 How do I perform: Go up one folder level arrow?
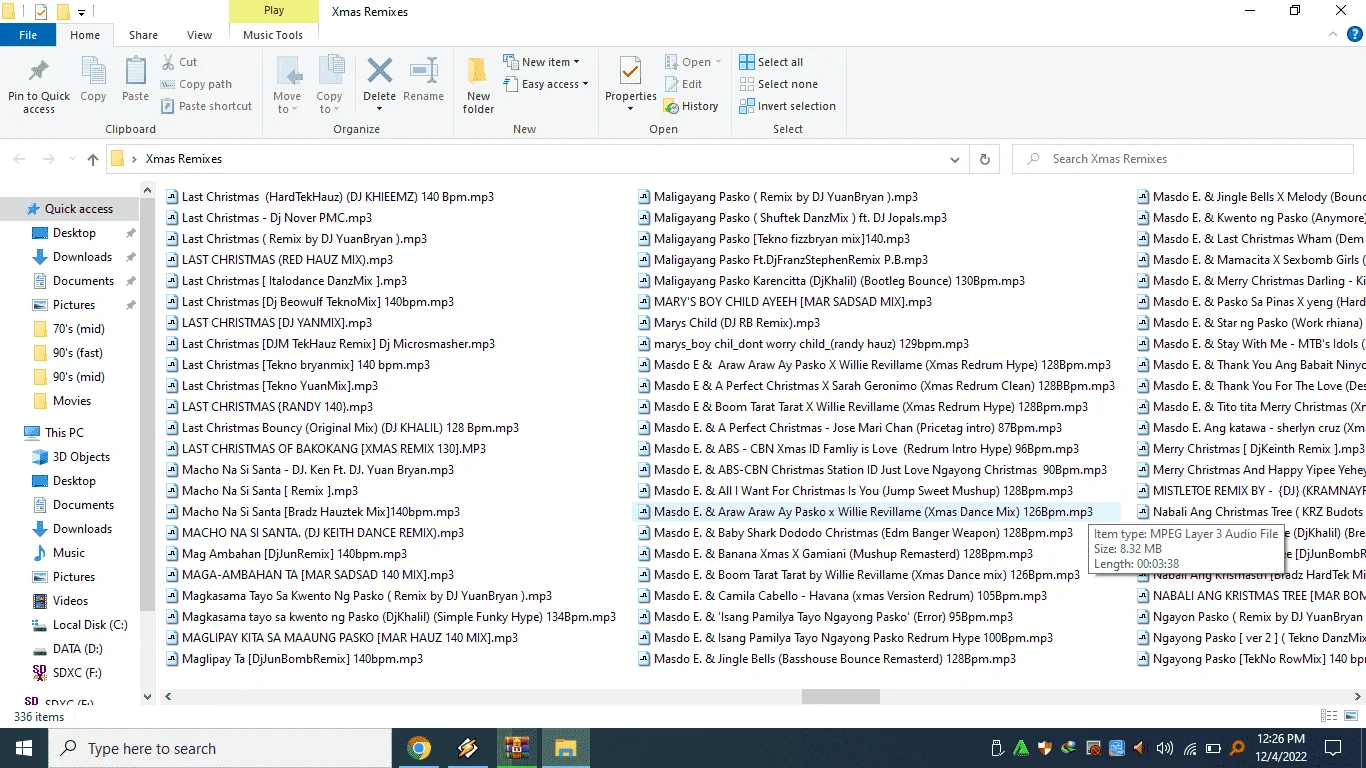tap(93, 159)
